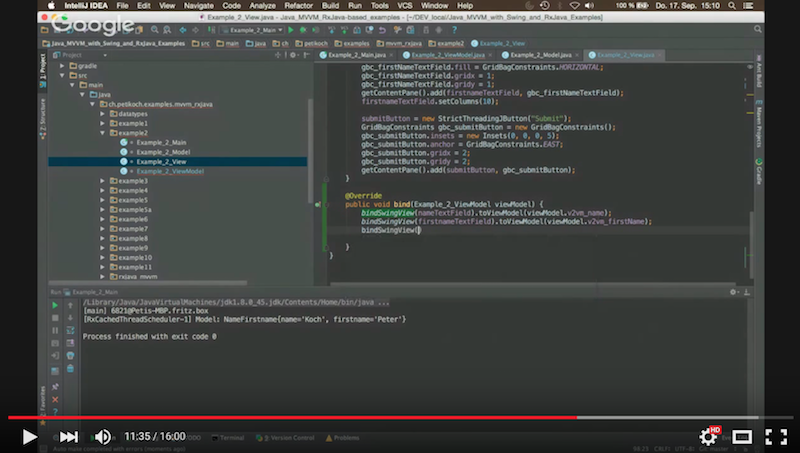Open Run panel settings gear
The image size is (800, 453).
pyautogui.click(x=733, y=292)
